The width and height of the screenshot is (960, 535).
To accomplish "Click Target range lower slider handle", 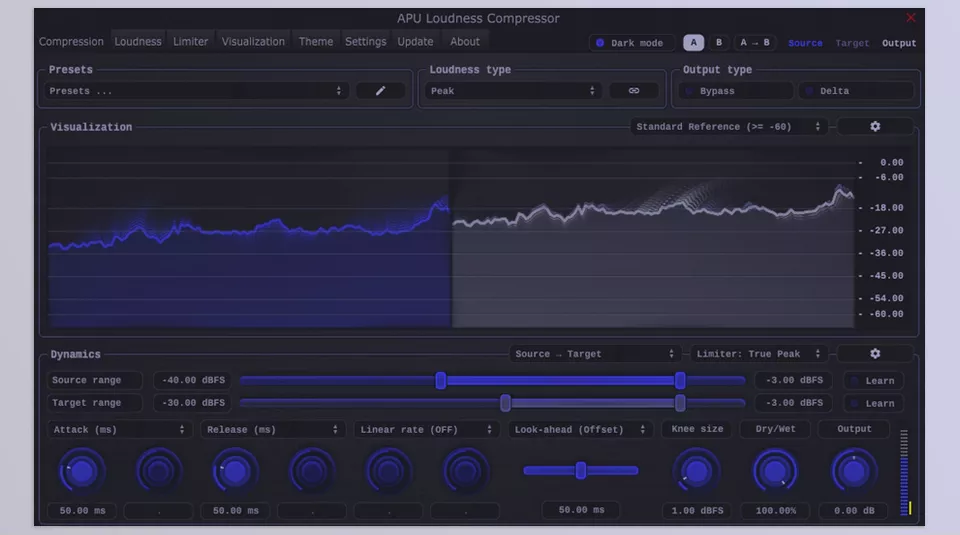I will 505,403.
